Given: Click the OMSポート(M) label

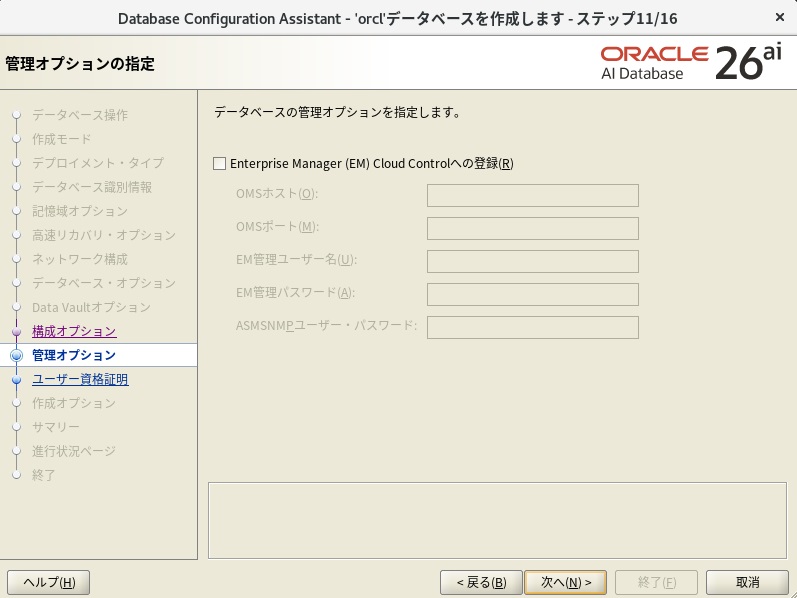Looking at the screenshot, I should coord(278,227).
